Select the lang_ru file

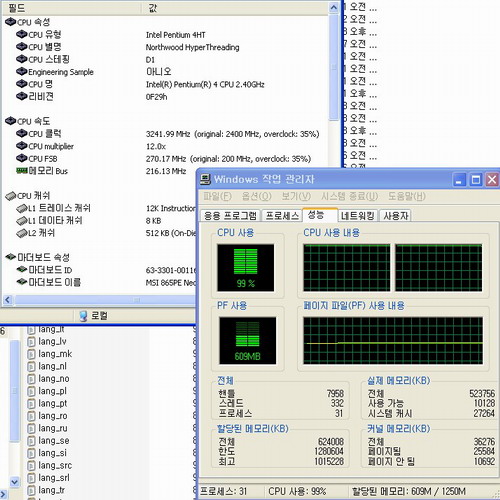pos(47,428)
